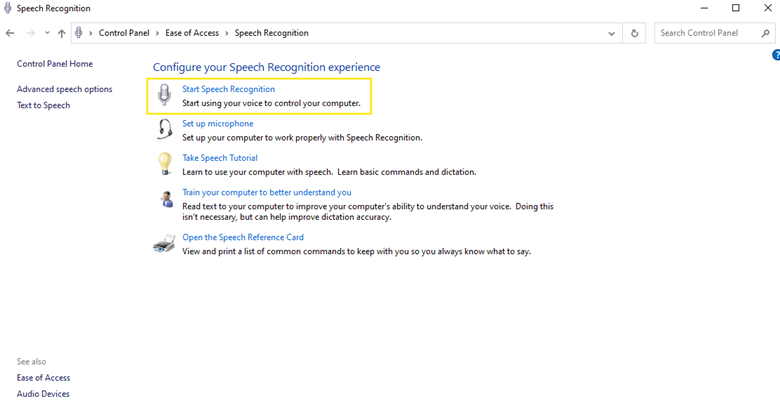Navigate up one level with up arrow
780x408 pixels.
coord(62,33)
